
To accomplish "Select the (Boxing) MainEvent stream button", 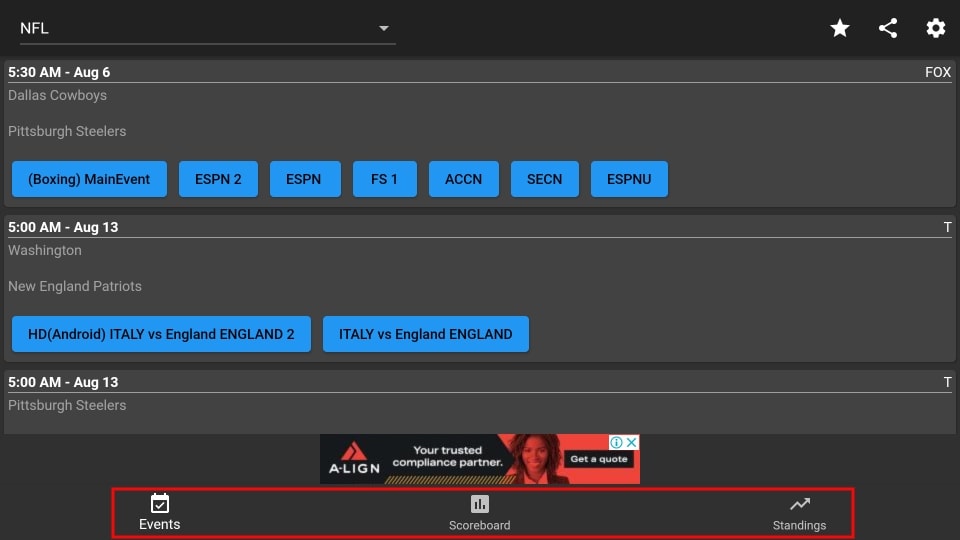I will point(89,179).
